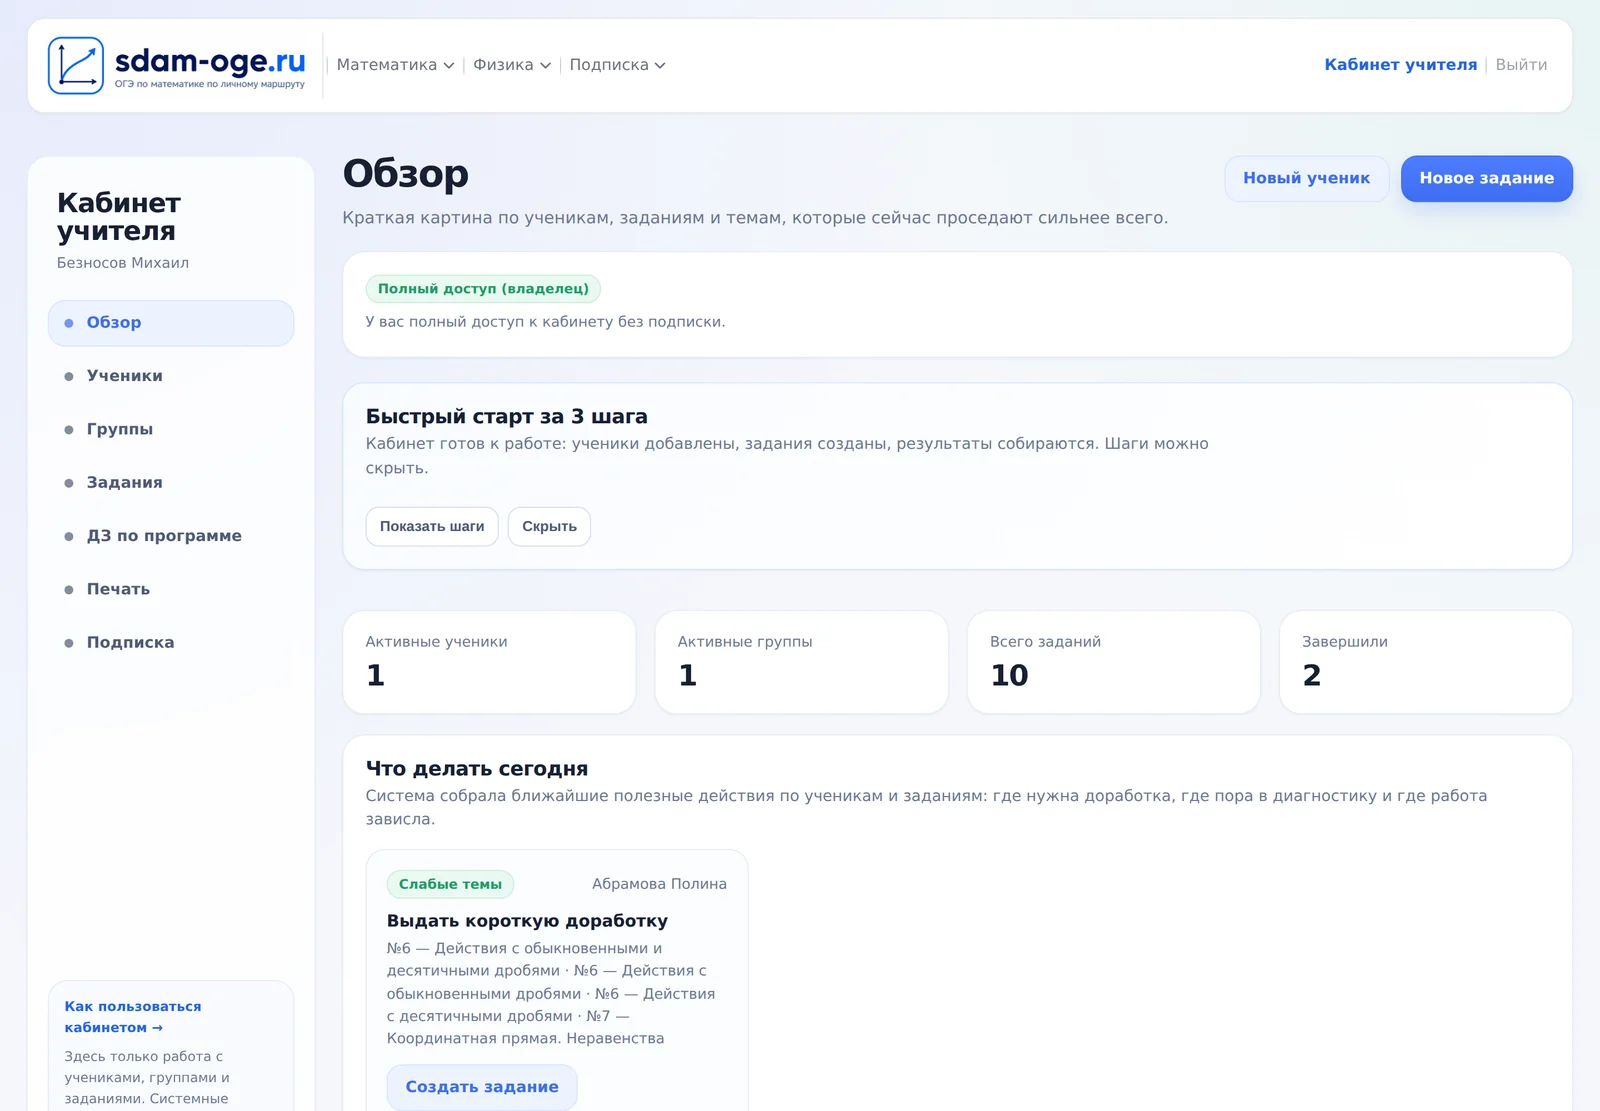
Task: Open Ученики section in sidebar
Action: 171,376
